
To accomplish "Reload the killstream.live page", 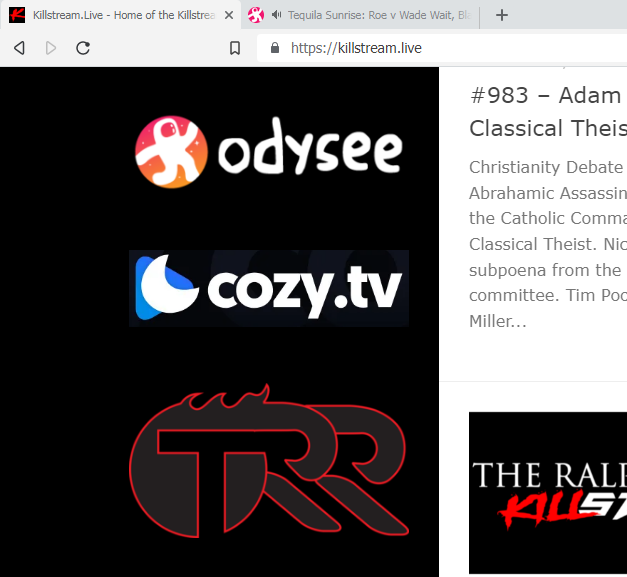I will point(83,48).
